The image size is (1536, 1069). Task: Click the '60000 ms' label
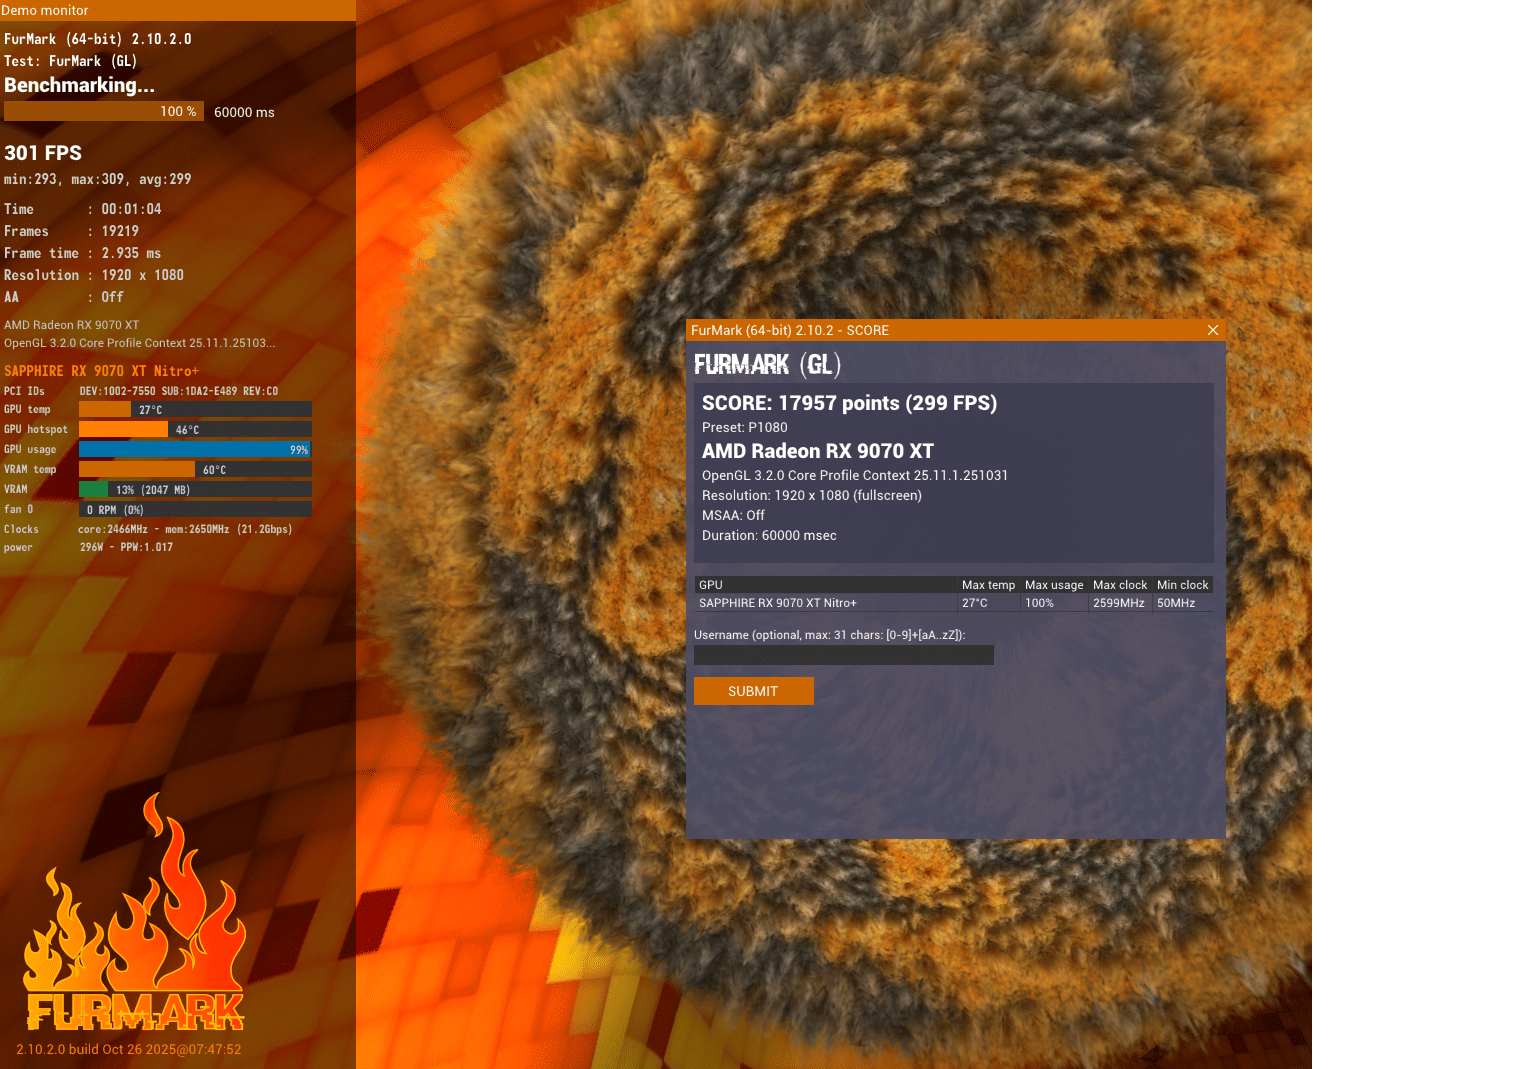click(x=244, y=112)
